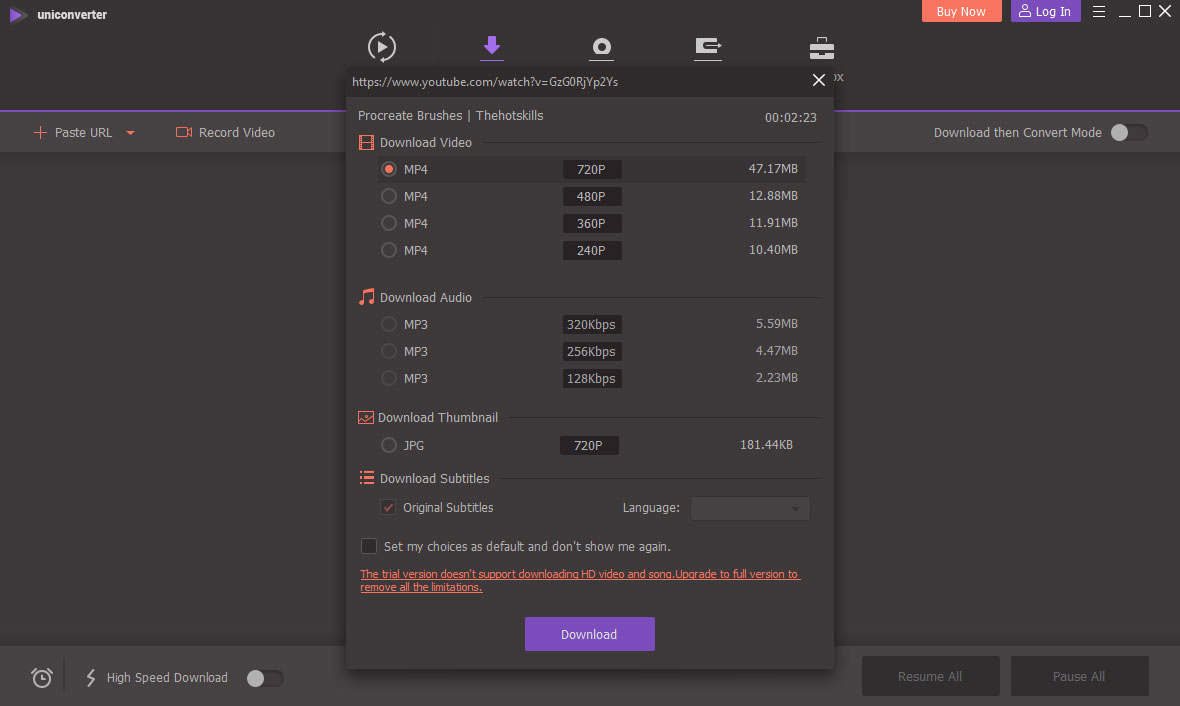This screenshot has height=706, width=1180.
Task: Click the Download Subtitles list icon
Action: tap(366, 478)
